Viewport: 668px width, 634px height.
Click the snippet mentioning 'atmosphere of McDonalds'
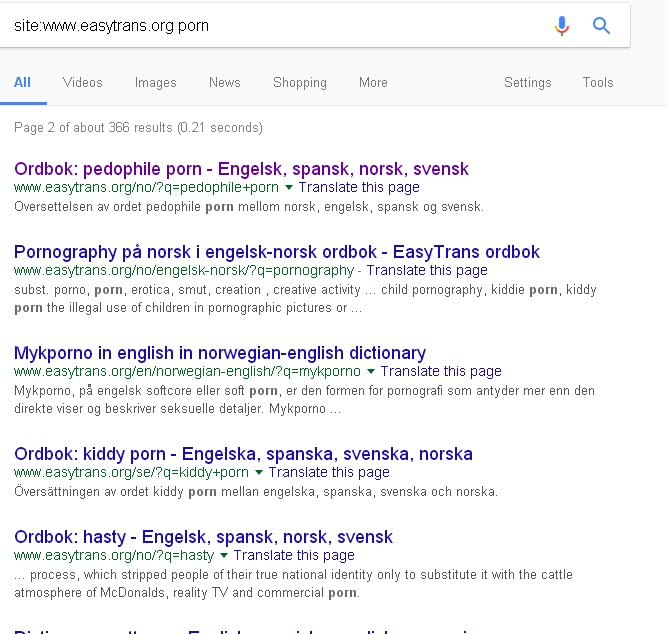coord(293,584)
